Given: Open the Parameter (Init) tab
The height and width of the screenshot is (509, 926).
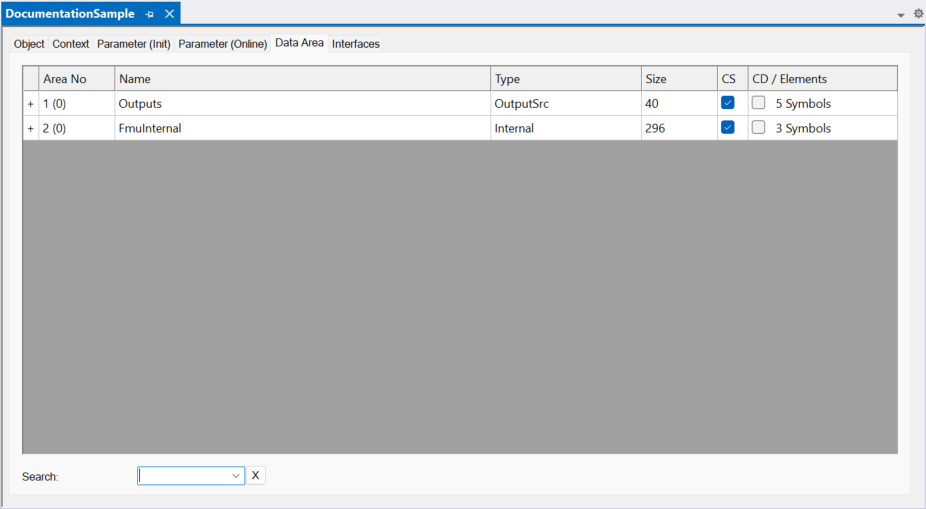Looking at the screenshot, I should (133, 44).
